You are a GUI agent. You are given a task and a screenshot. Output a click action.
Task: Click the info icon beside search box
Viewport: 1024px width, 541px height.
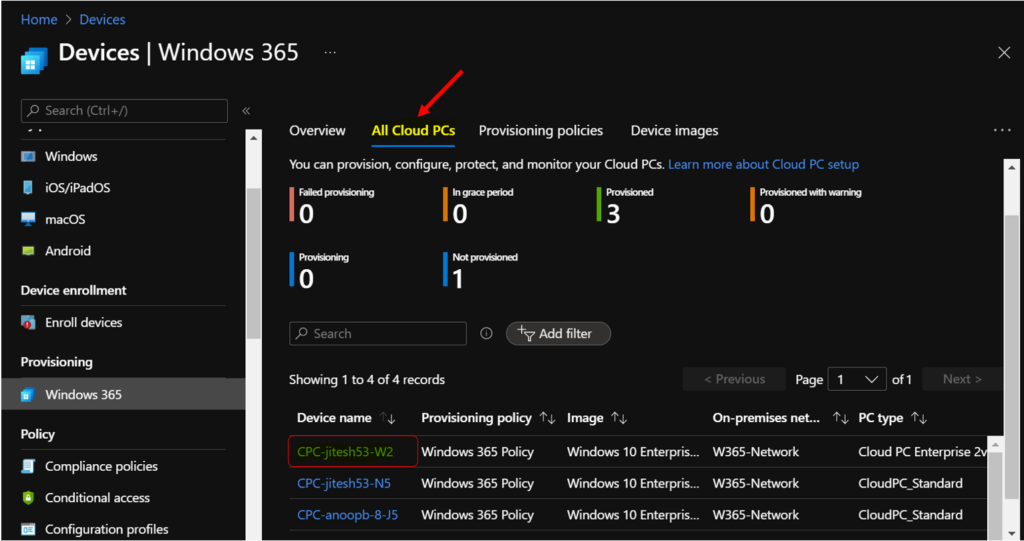click(x=486, y=333)
